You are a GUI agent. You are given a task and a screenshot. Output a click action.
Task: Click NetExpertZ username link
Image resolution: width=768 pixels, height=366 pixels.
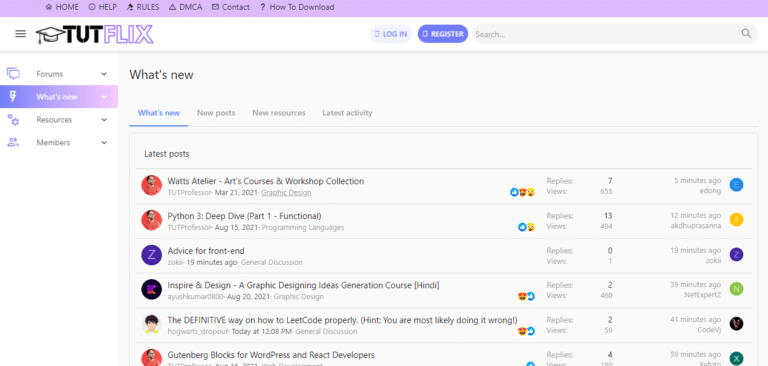(702, 295)
